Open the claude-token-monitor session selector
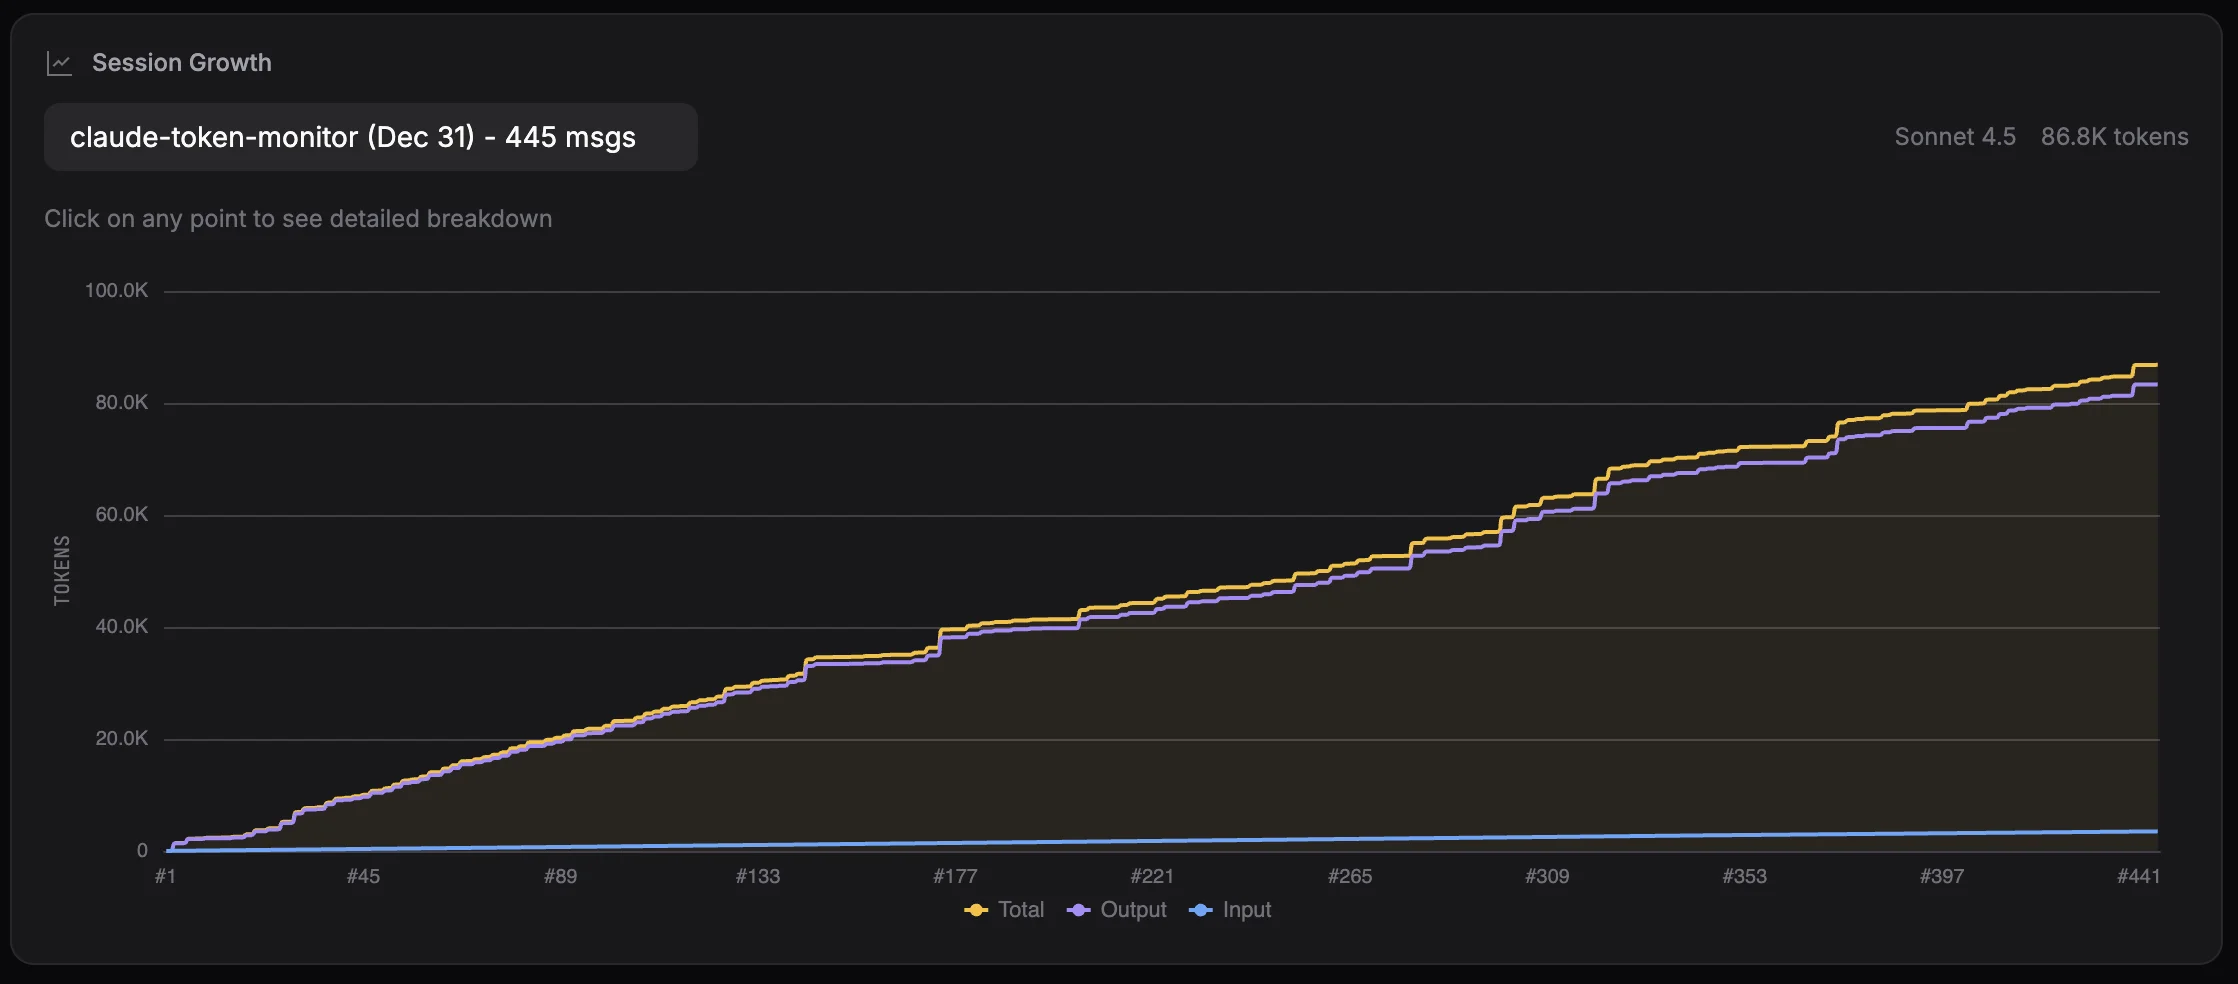The height and width of the screenshot is (984, 2238). pyautogui.click(x=370, y=137)
